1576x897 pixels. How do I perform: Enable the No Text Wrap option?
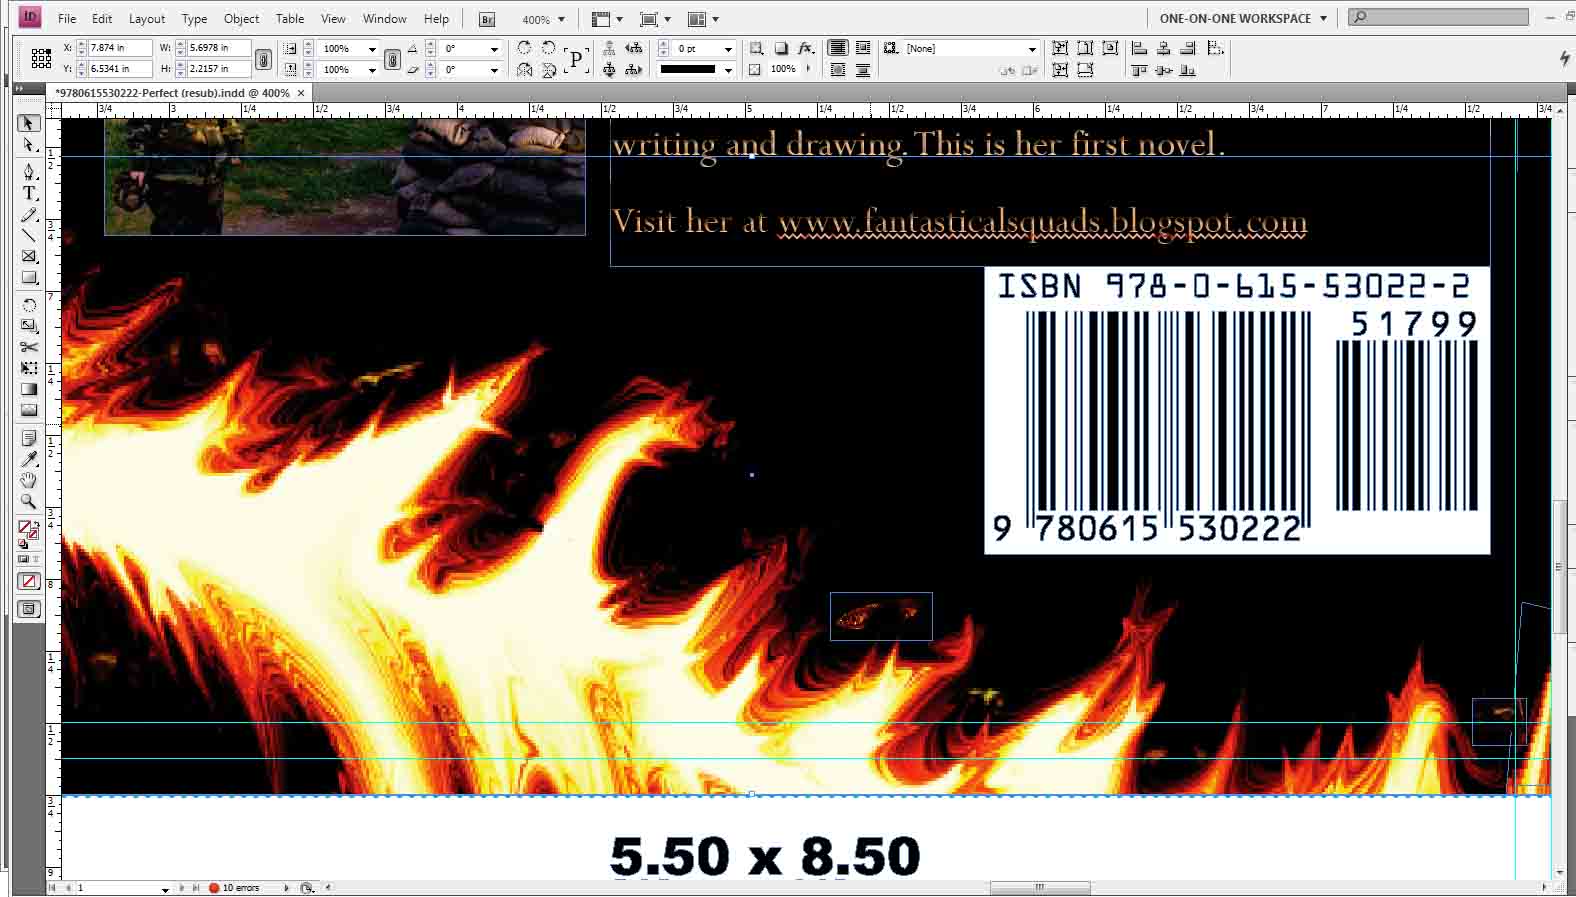(838, 48)
